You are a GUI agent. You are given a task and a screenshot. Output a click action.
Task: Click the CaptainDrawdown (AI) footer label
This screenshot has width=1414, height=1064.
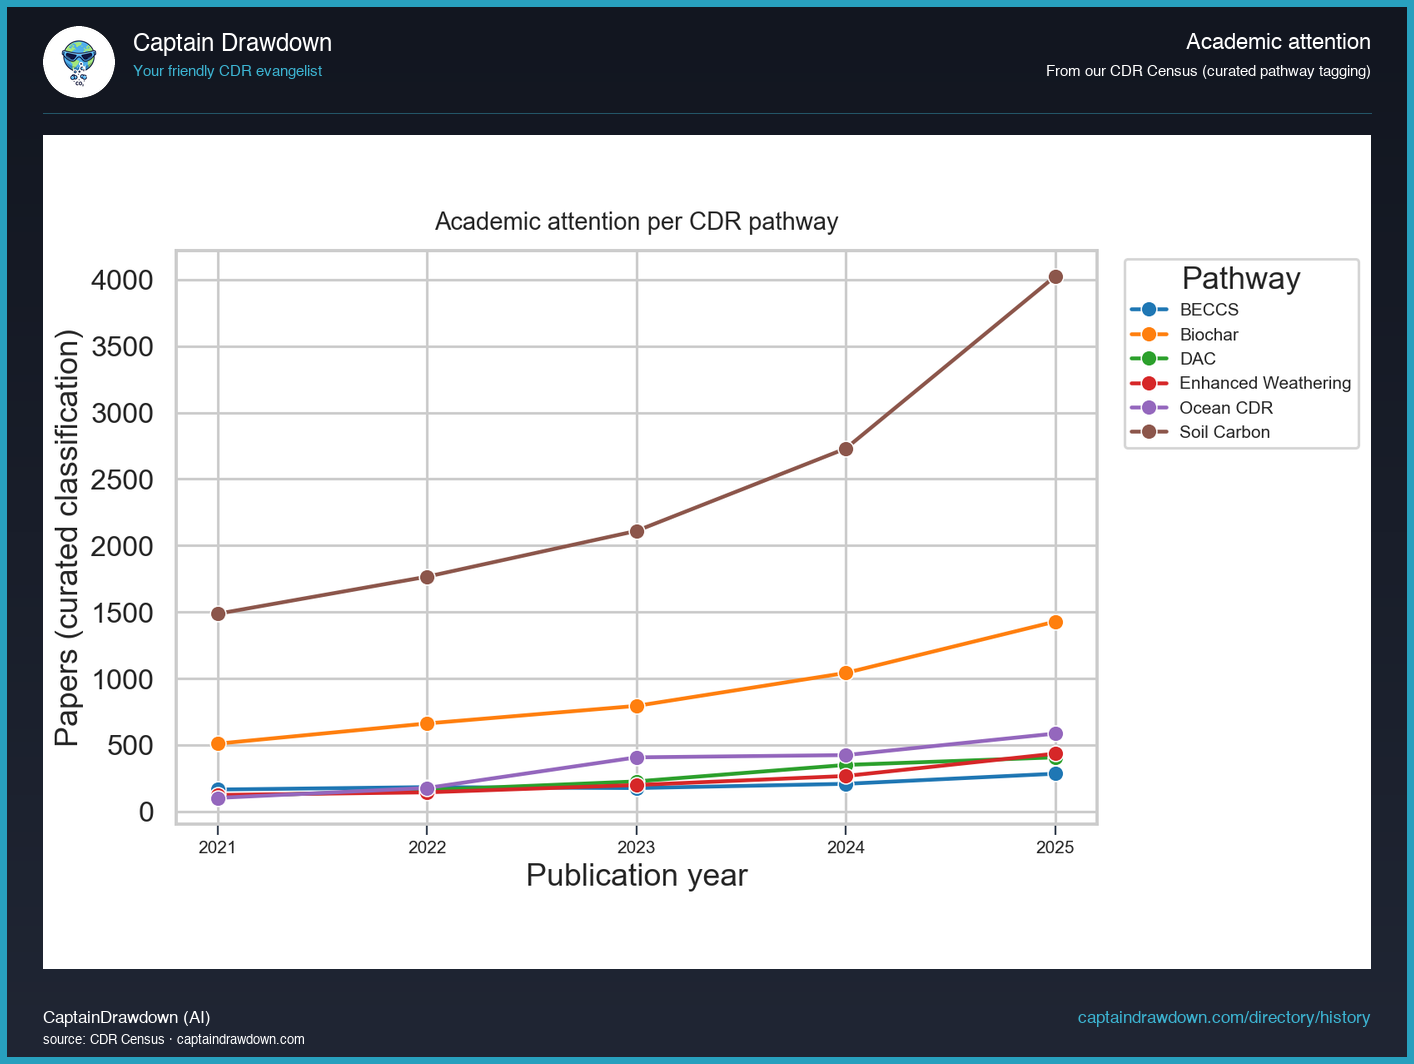tap(126, 1017)
